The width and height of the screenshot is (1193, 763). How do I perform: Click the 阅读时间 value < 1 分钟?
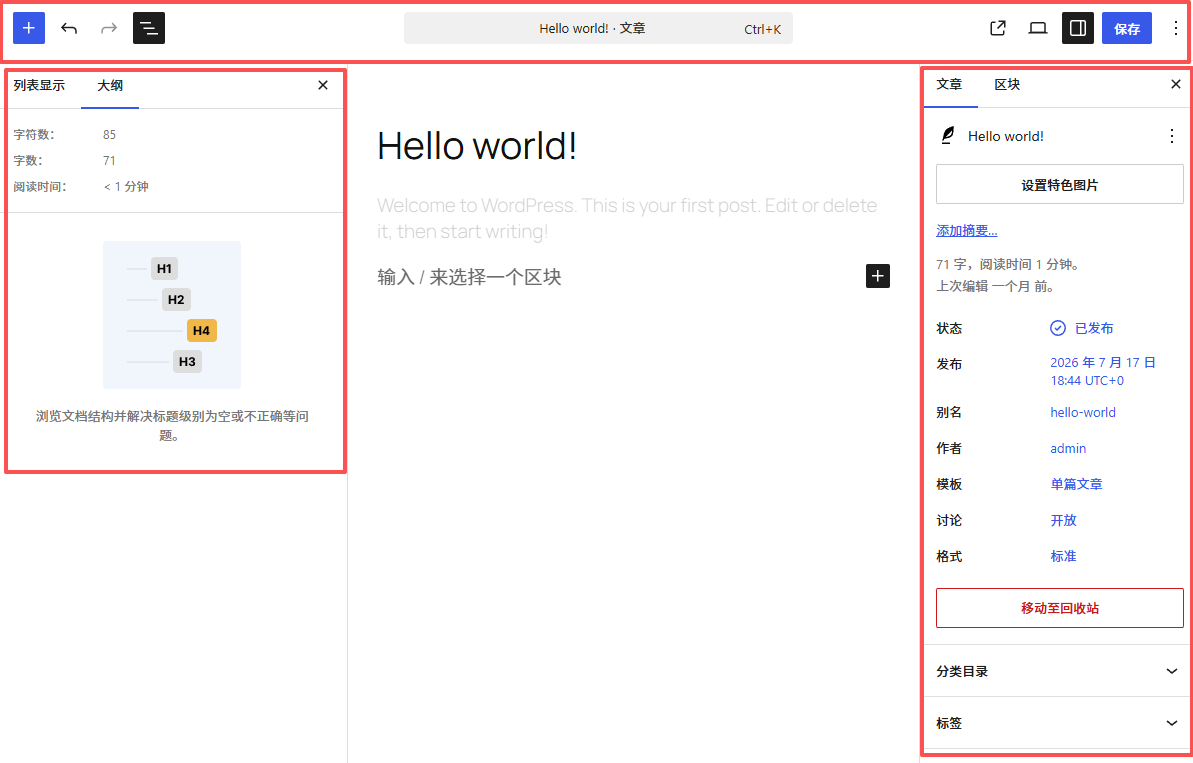[126, 186]
